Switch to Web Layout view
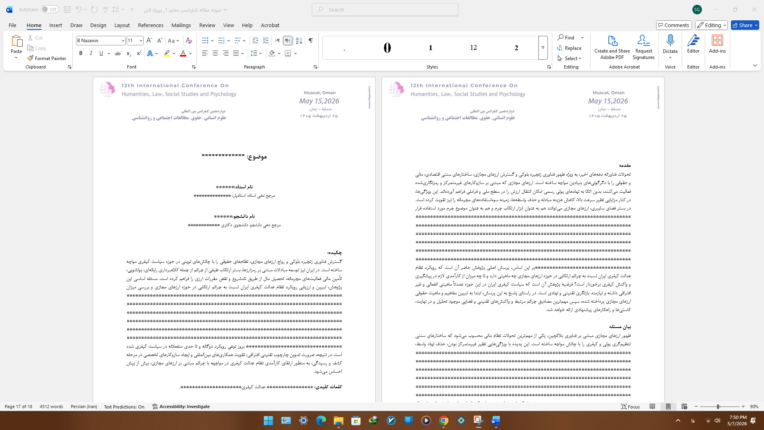764x430 pixels. (684, 407)
